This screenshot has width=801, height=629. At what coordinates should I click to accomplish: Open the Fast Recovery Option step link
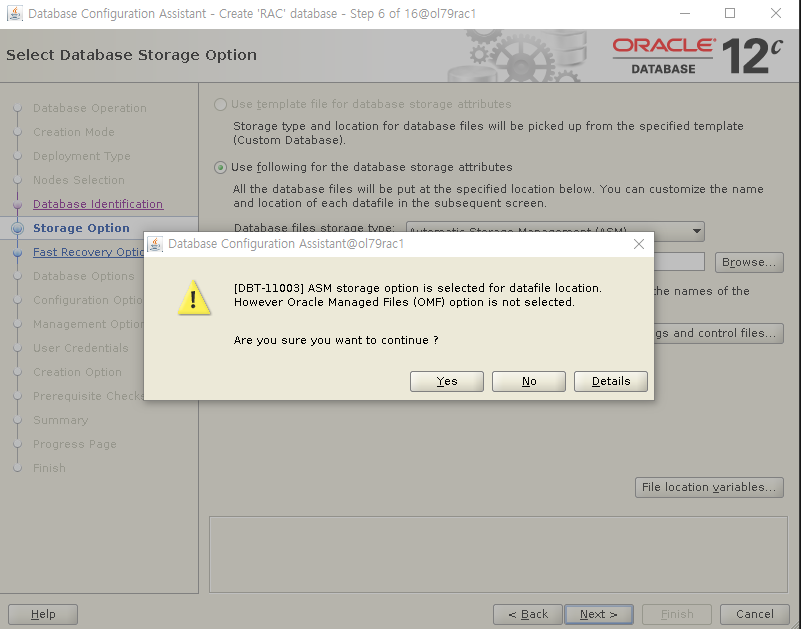(88, 252)
